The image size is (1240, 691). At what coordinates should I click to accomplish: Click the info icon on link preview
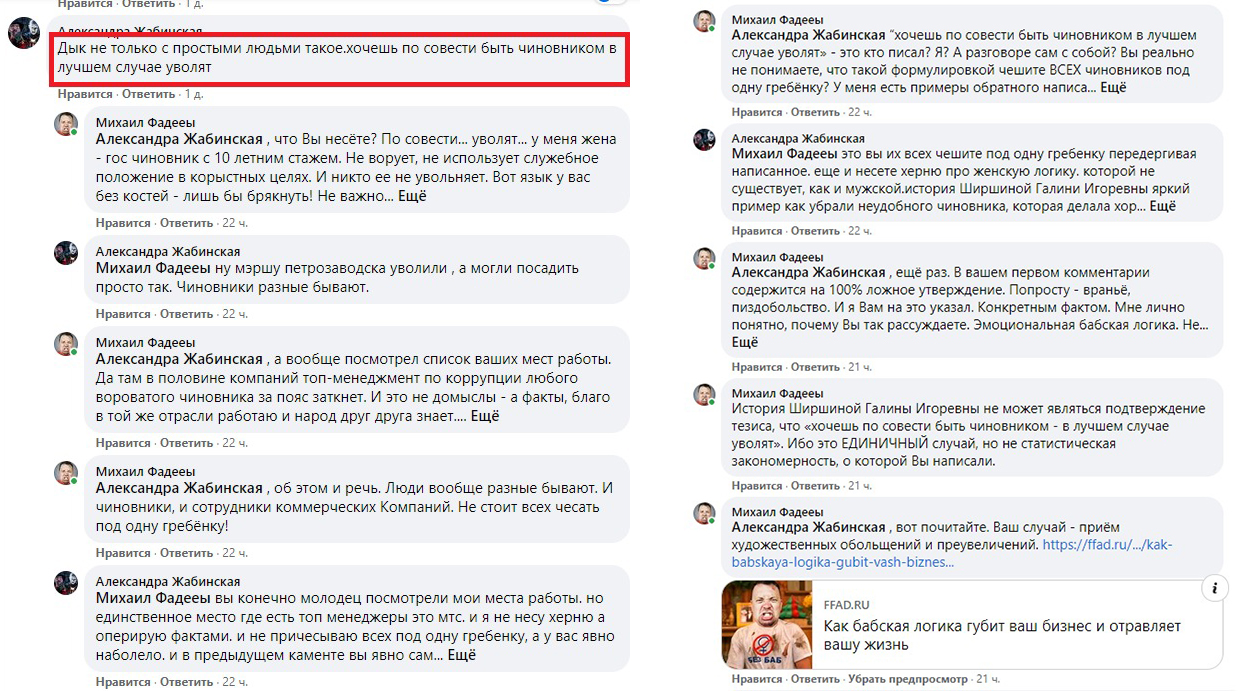click(x=1214, y=588)
